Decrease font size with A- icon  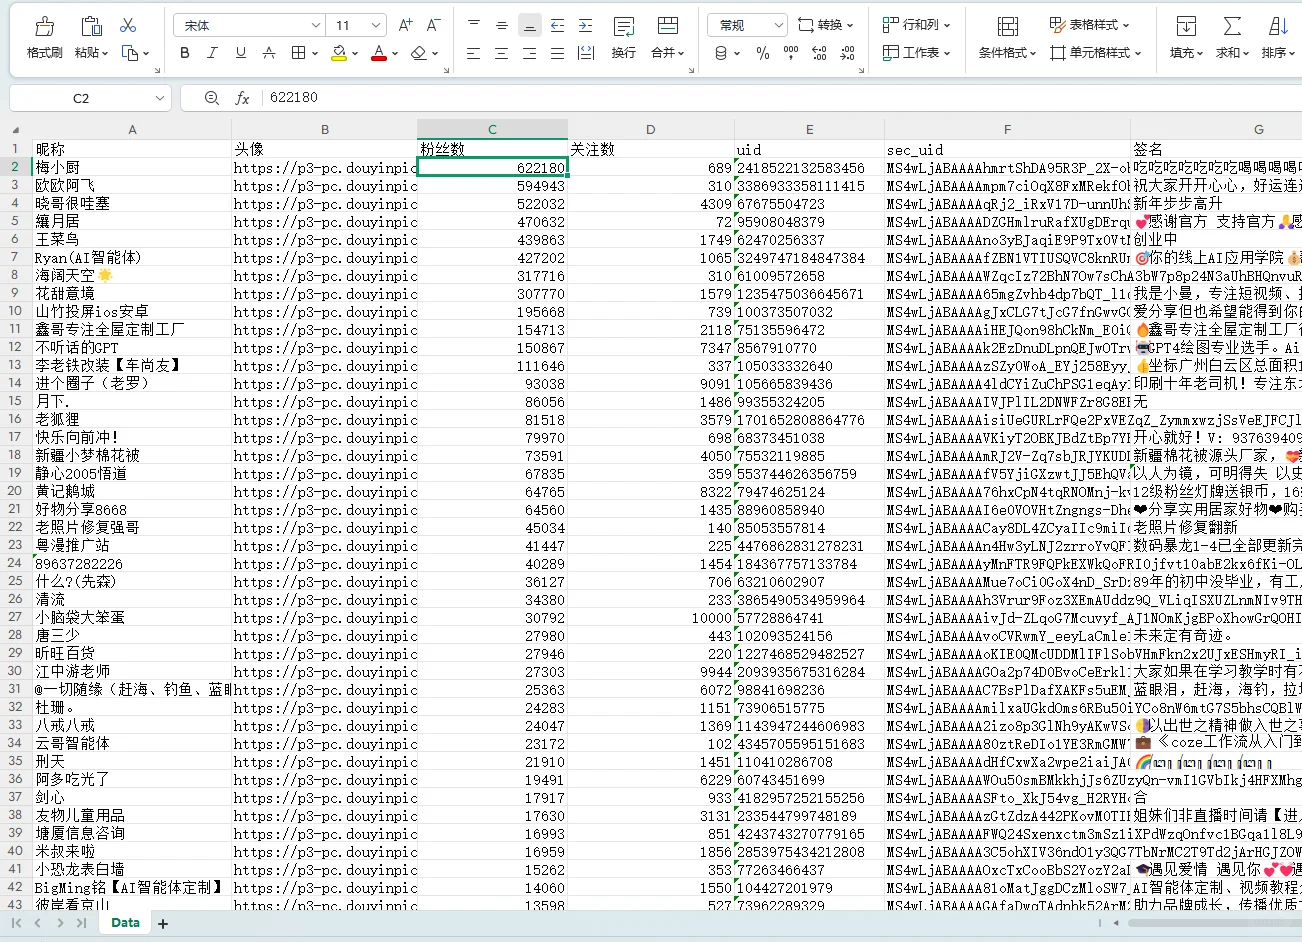(433, 25)
